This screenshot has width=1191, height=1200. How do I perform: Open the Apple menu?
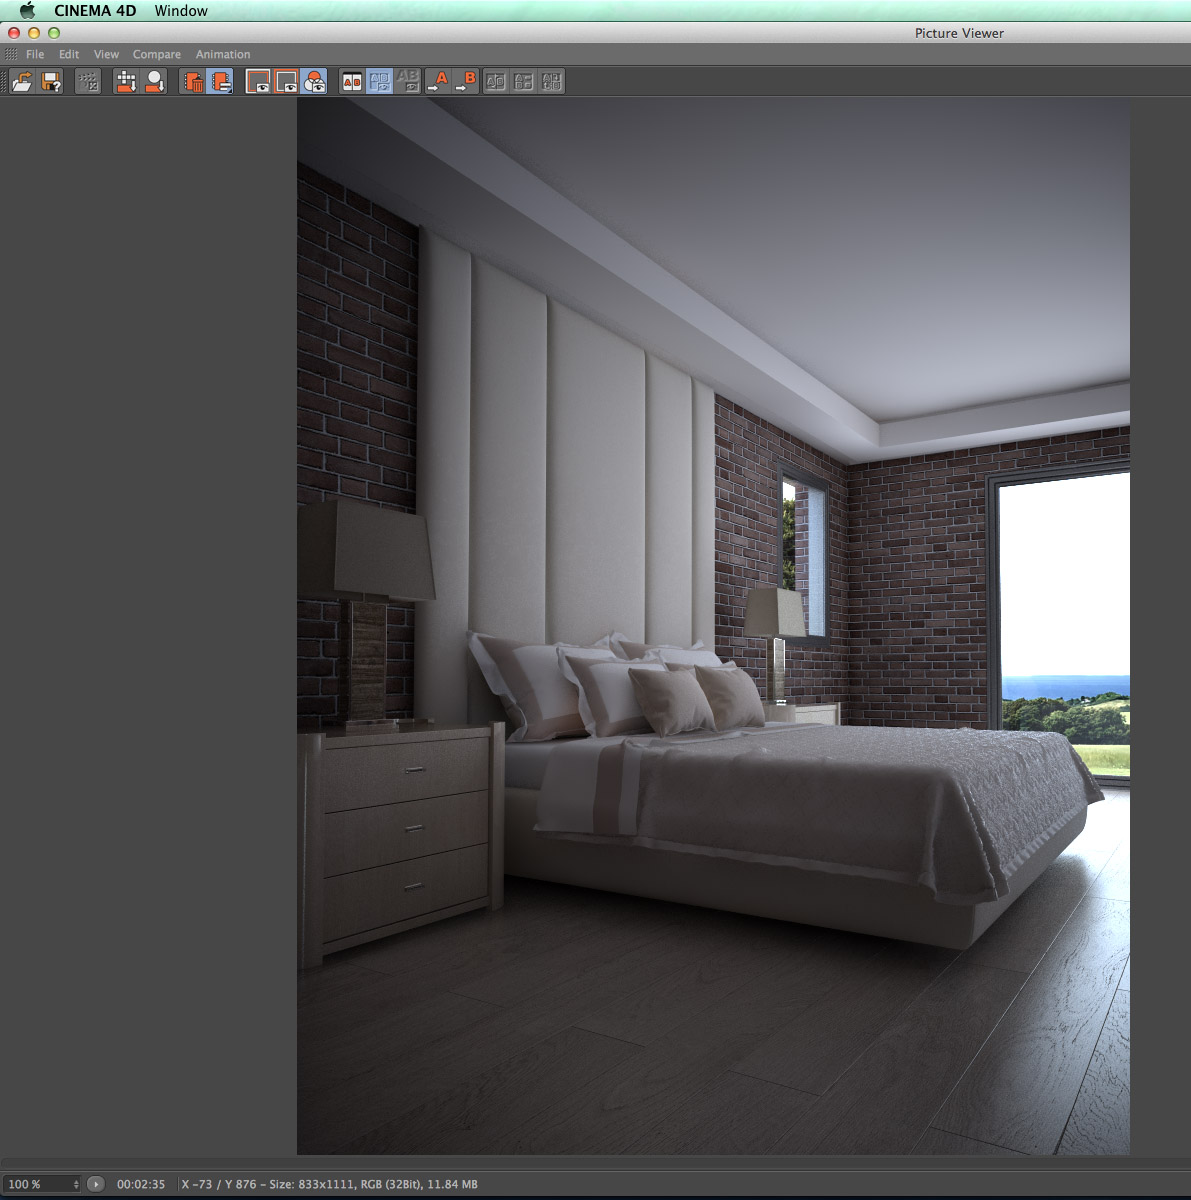coord(27,11)
